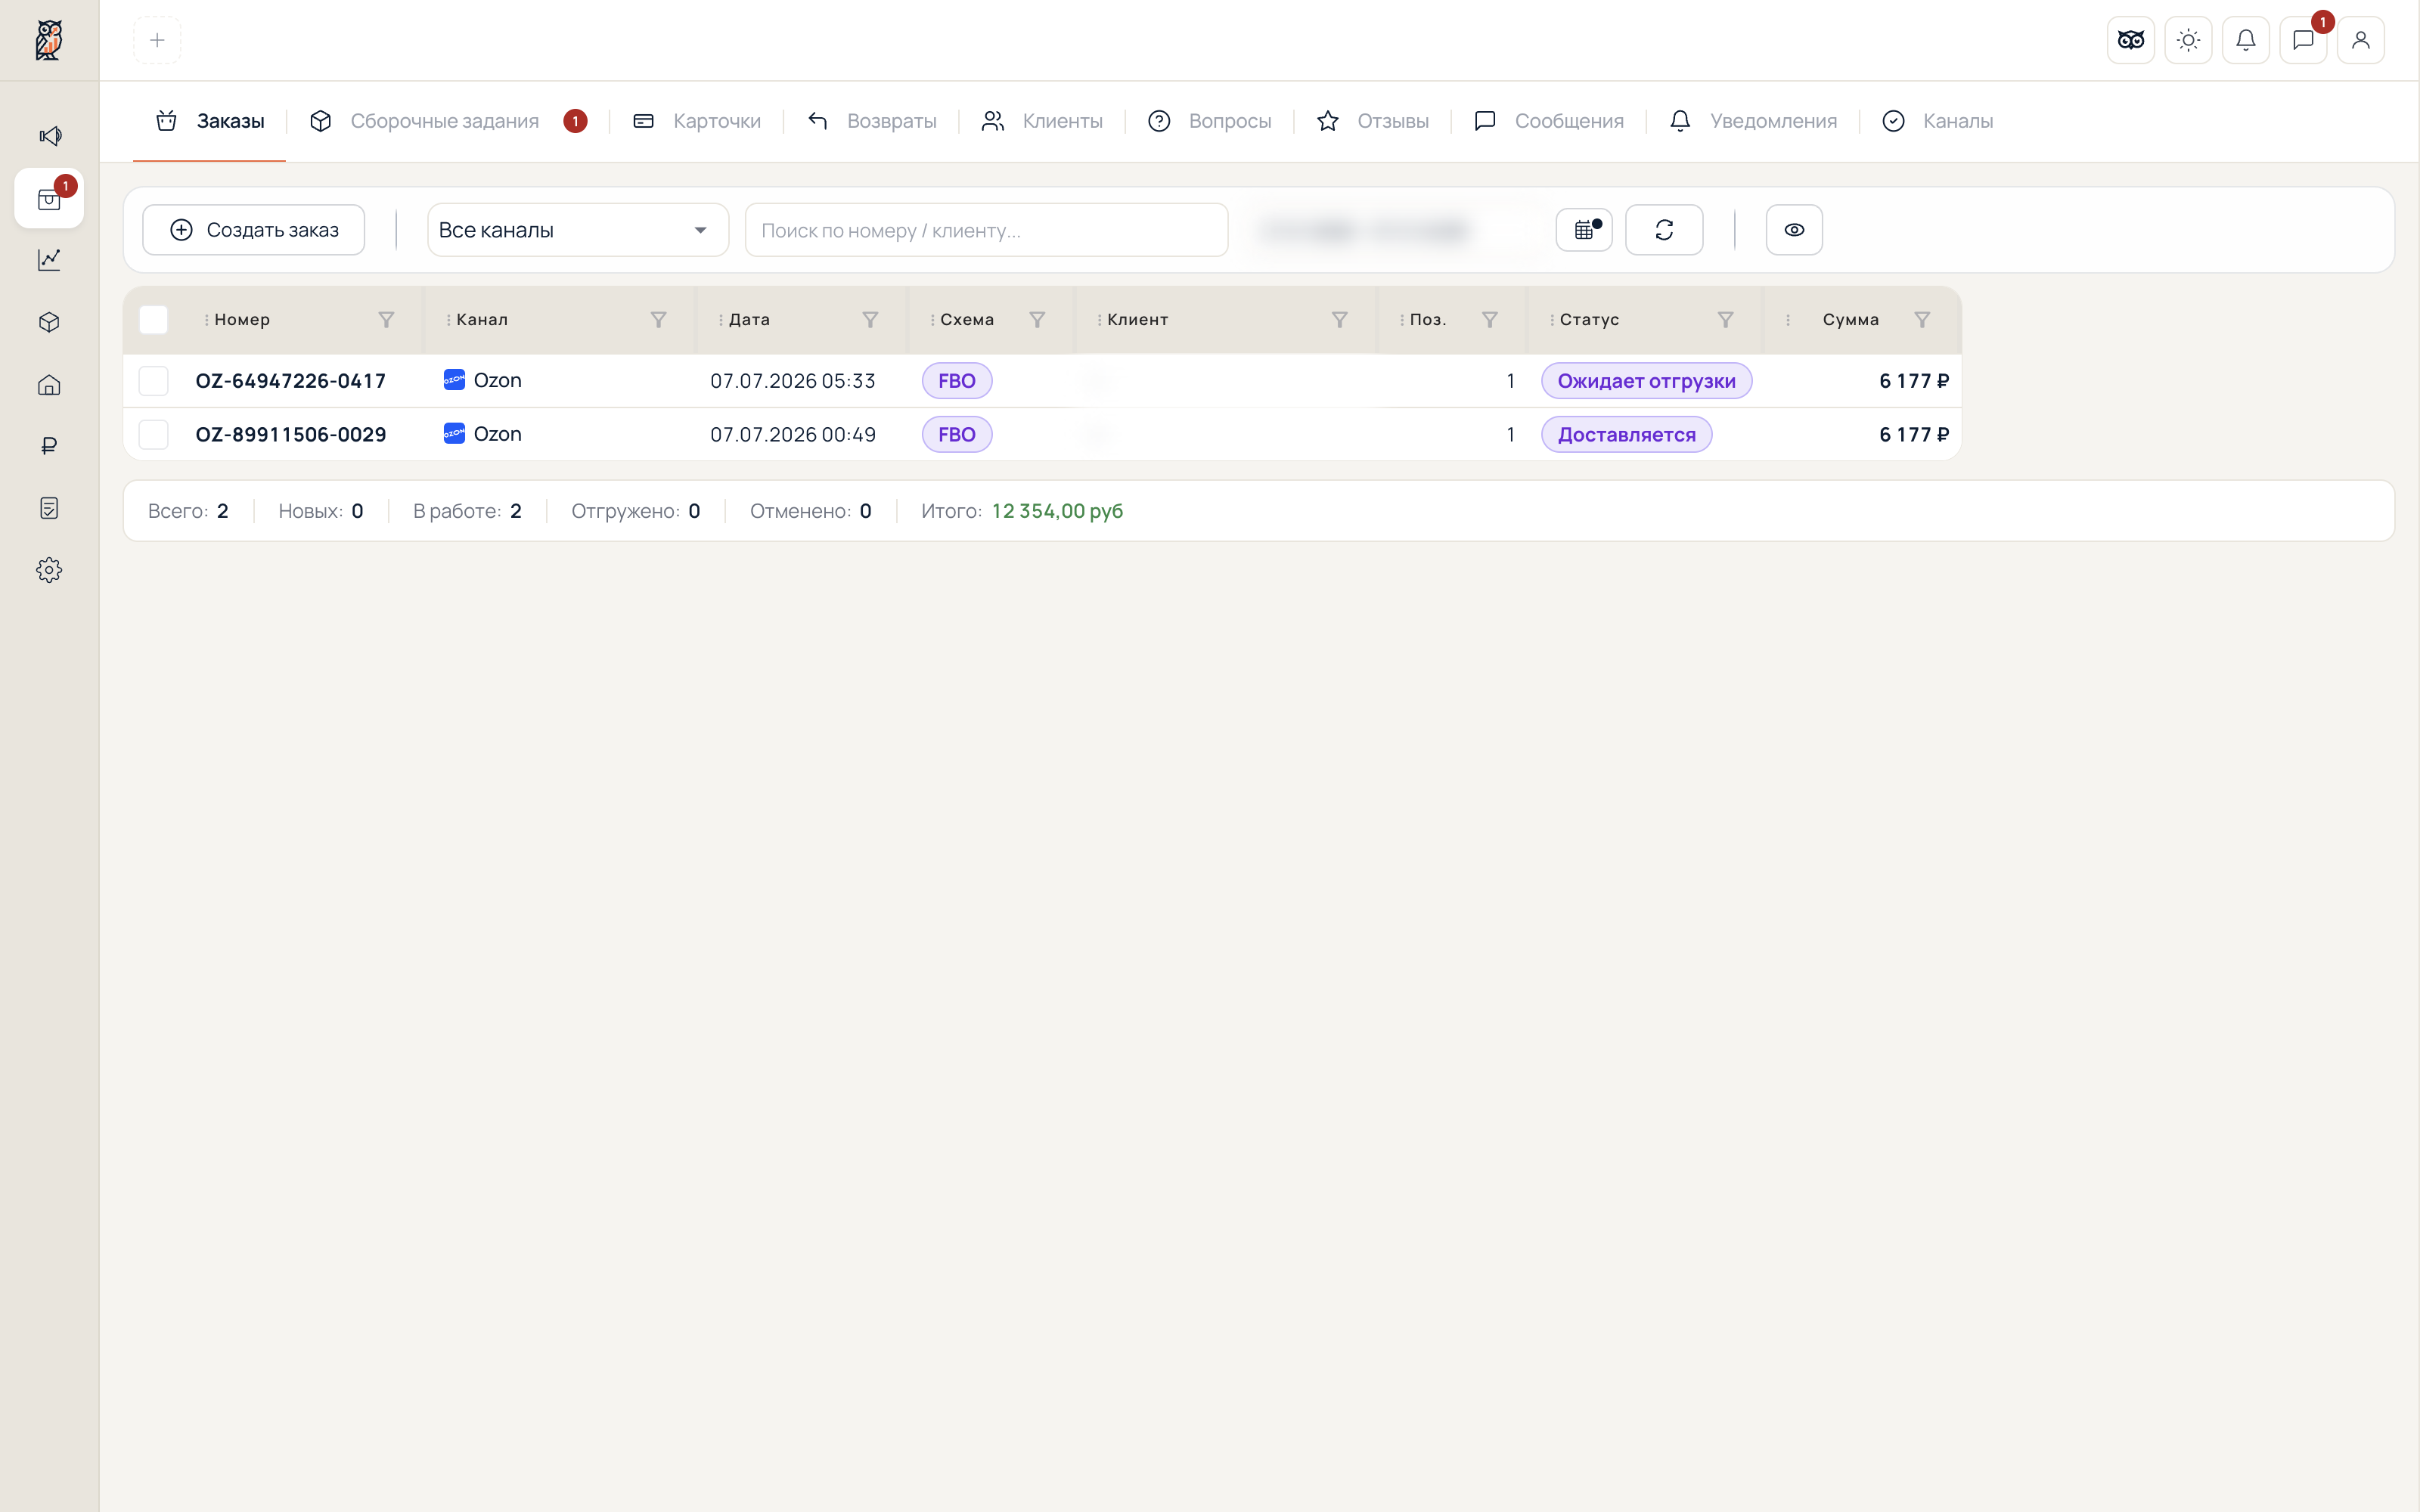Viewport: 2420px width, 1512px height.
Task: Refresh the orders list
Action: point(1664,230)
